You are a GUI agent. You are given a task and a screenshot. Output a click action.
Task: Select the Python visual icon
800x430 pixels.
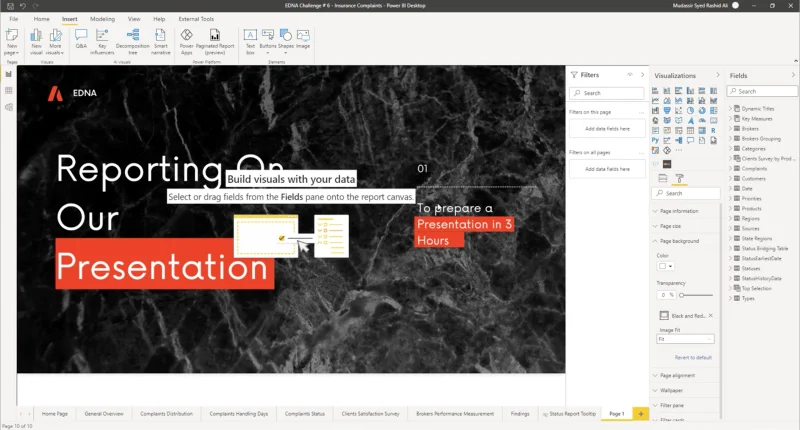655,140
